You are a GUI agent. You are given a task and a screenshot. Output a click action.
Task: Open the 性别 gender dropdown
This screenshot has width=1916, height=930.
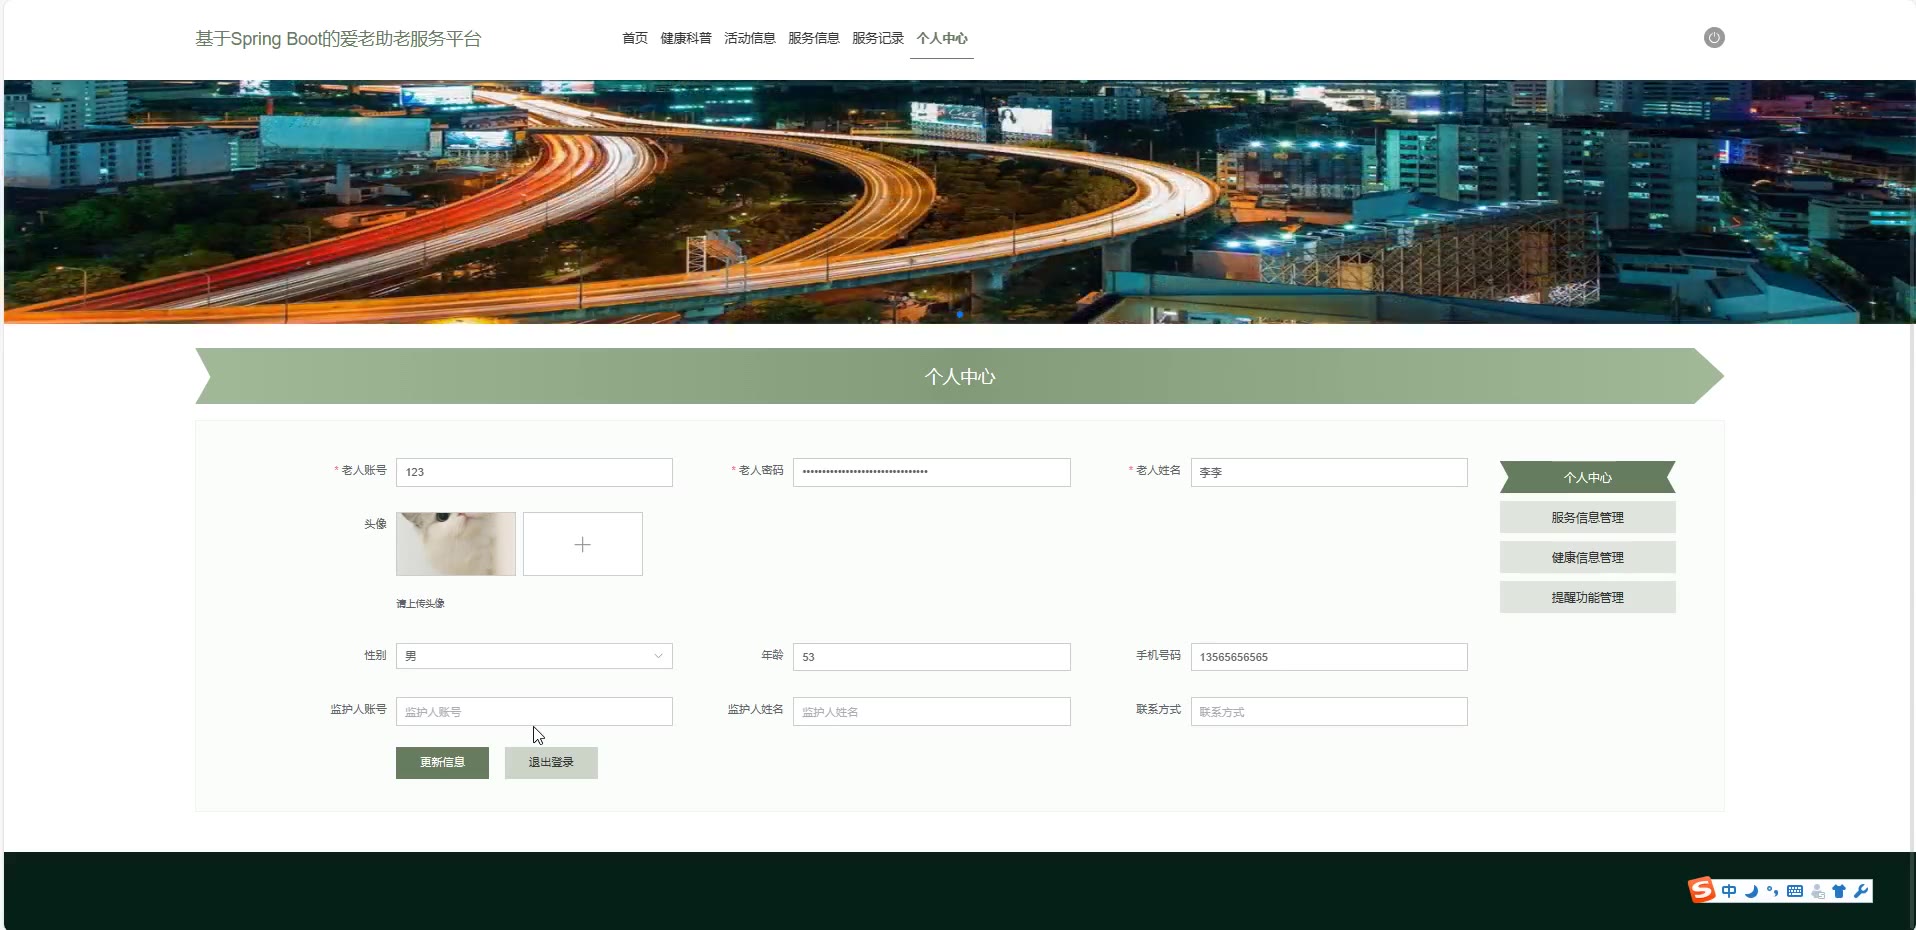[534, 656]
